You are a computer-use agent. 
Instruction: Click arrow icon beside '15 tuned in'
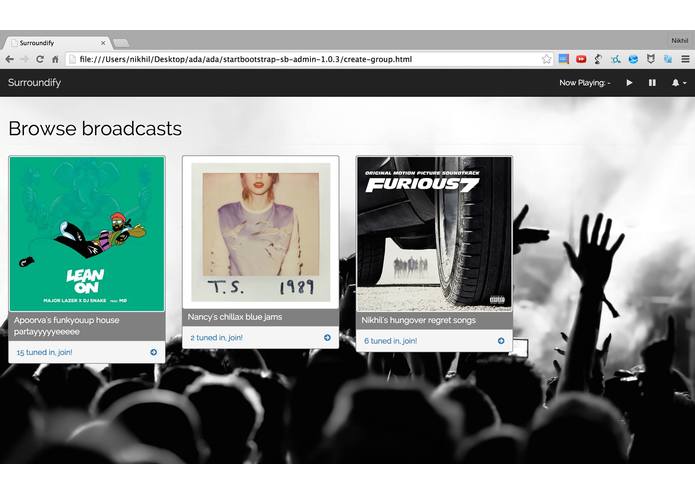[x=153, y=352]
